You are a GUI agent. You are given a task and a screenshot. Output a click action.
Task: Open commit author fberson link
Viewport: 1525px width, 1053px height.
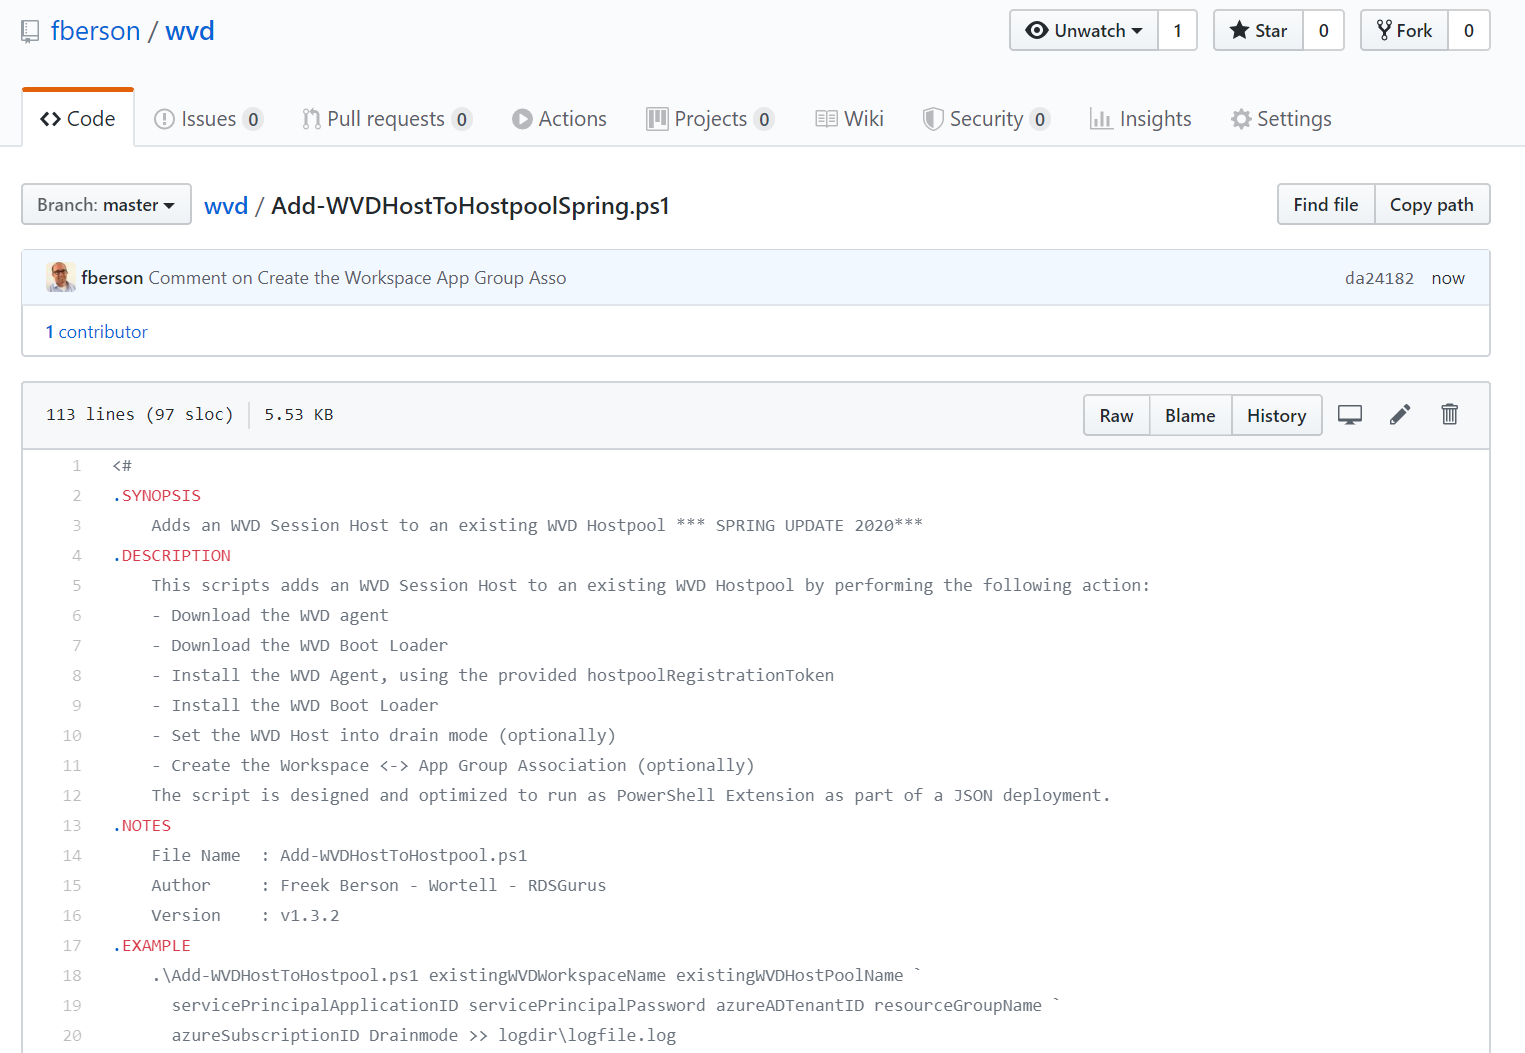coord(112,277)
